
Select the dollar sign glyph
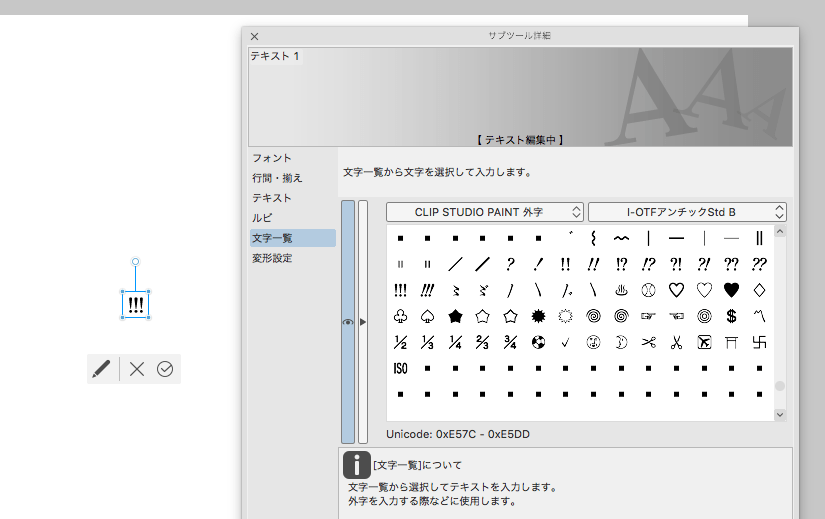pos(731,316)
